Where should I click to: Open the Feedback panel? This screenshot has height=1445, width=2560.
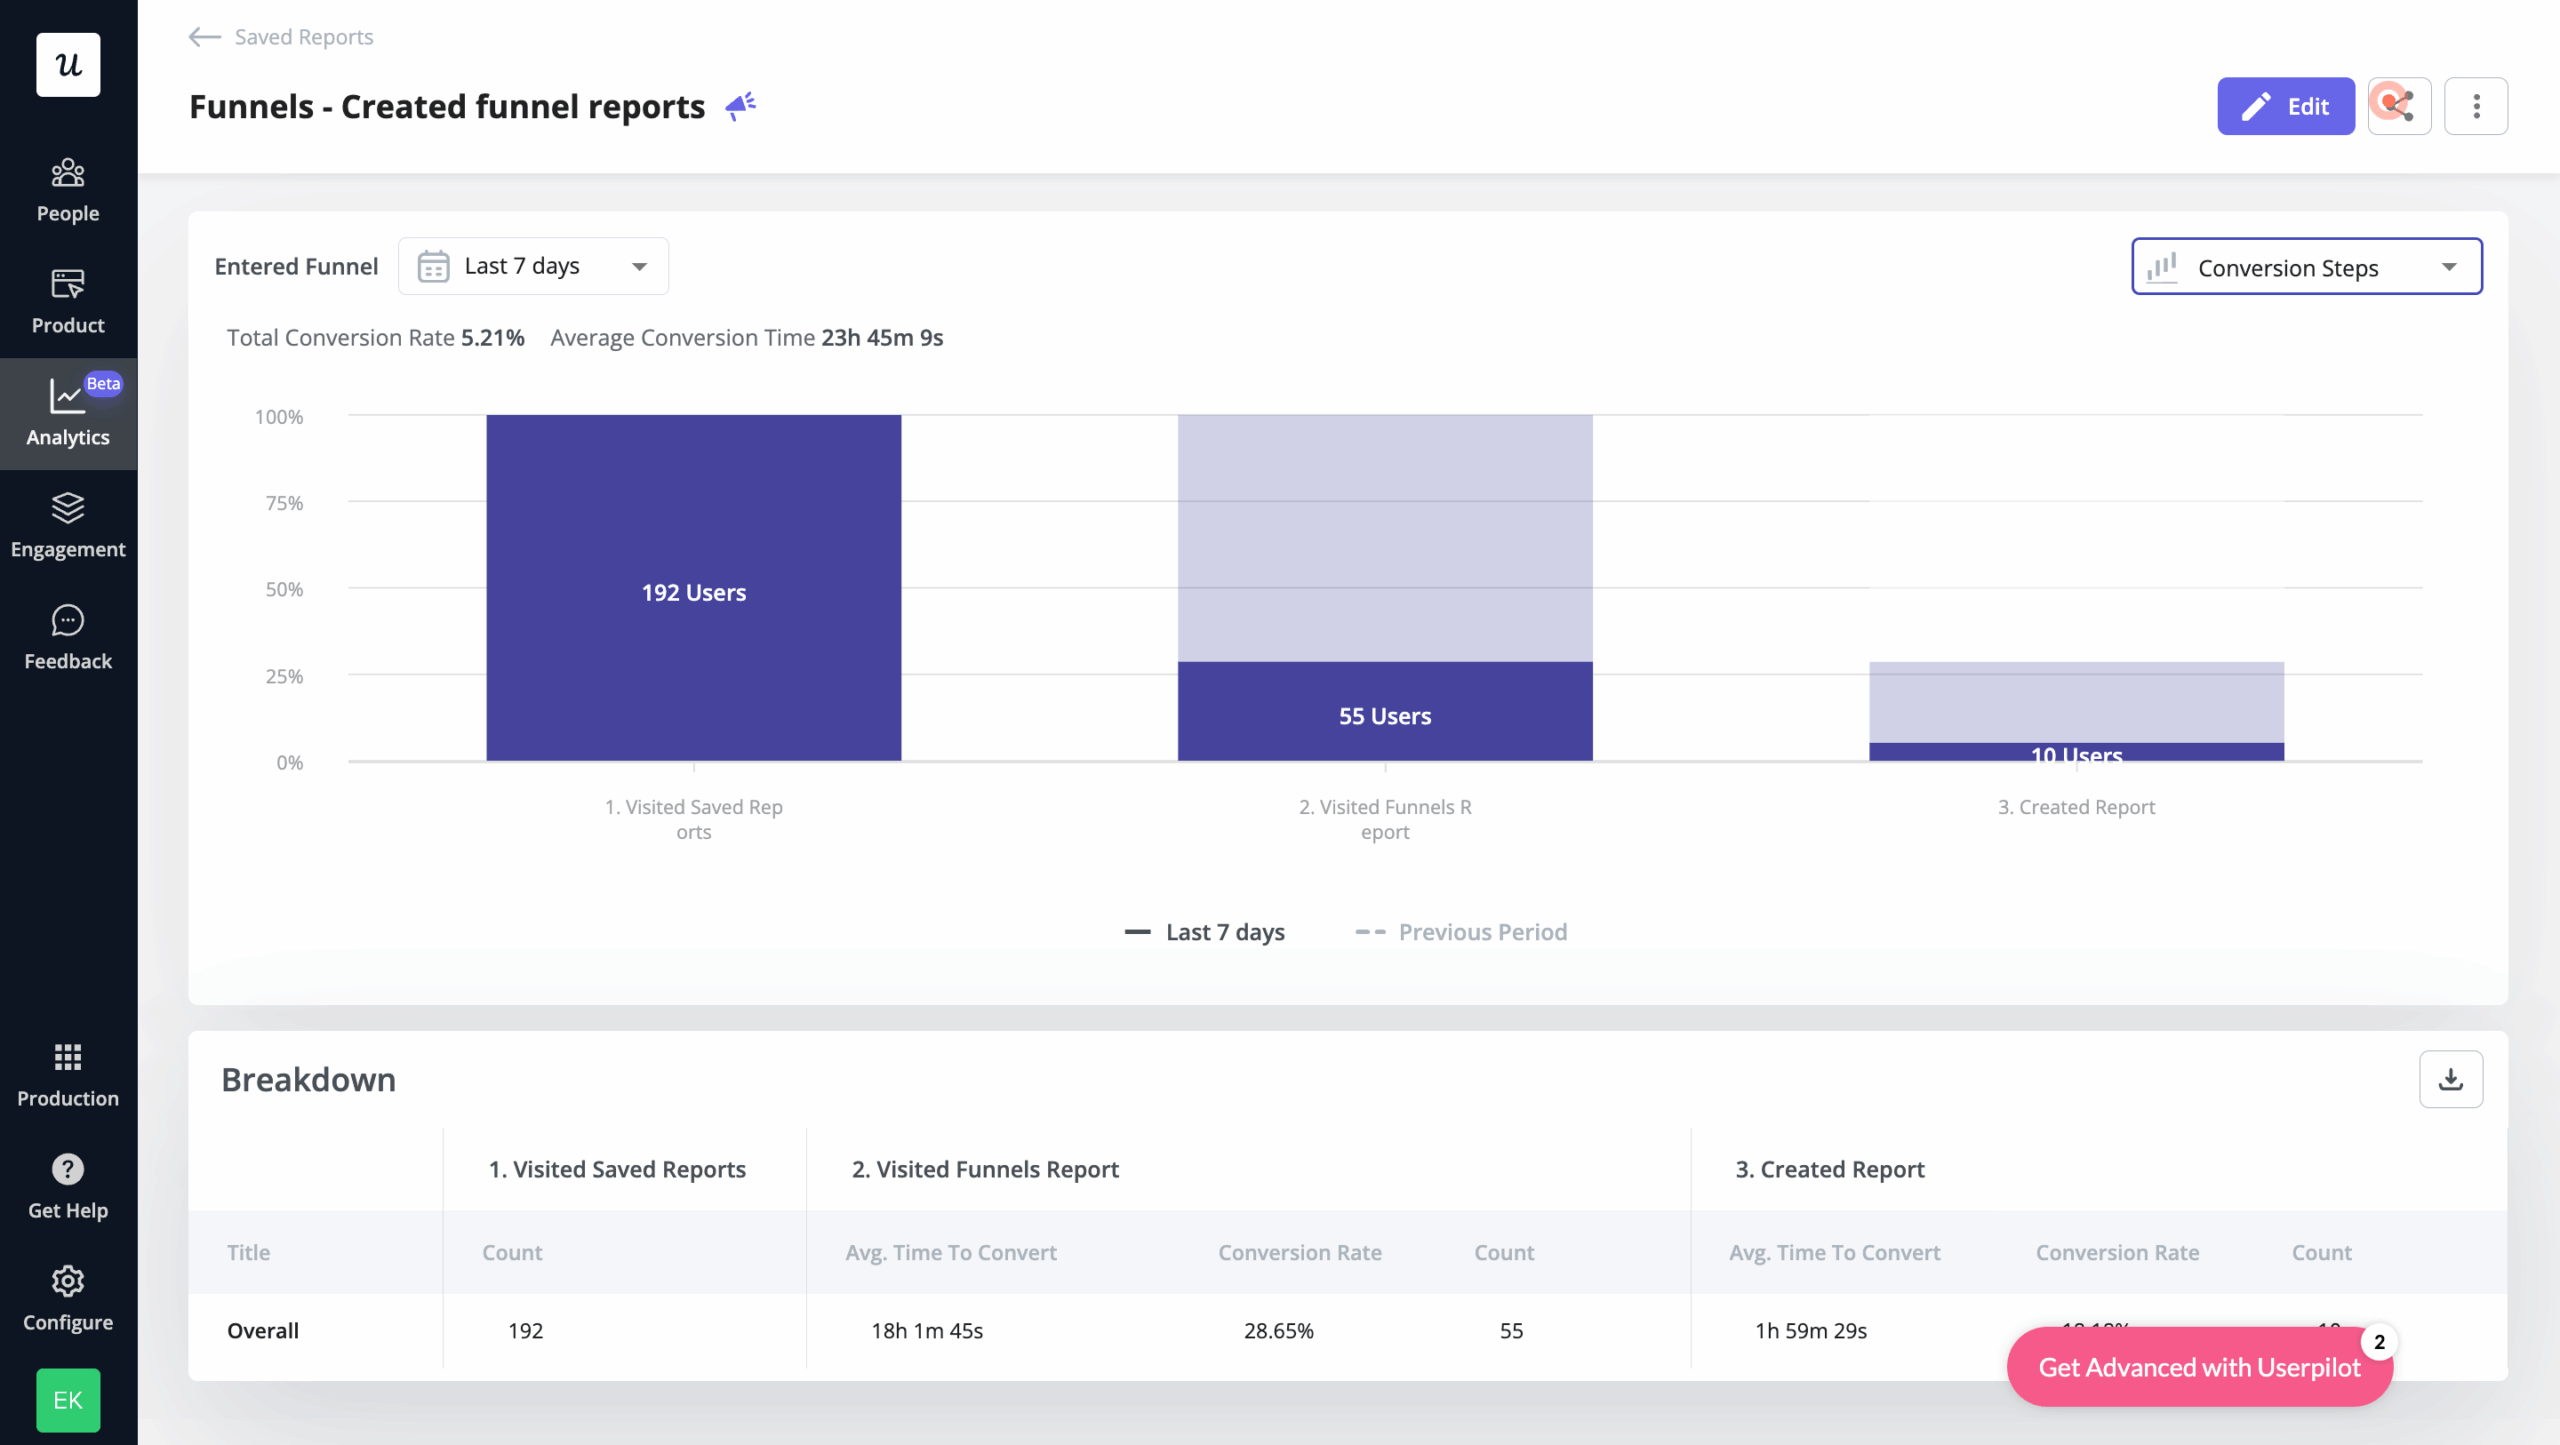coord(68,637)
